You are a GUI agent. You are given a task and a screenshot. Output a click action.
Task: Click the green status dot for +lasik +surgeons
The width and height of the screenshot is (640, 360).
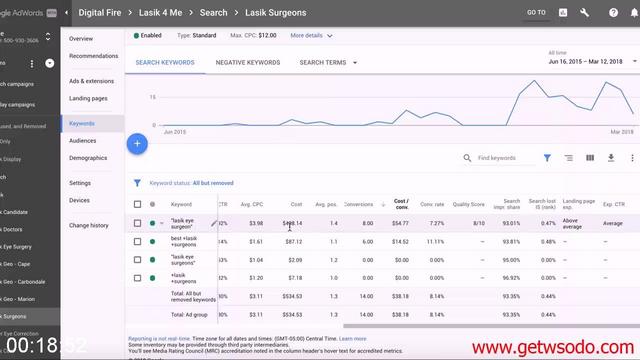click(x=152, y=278)
